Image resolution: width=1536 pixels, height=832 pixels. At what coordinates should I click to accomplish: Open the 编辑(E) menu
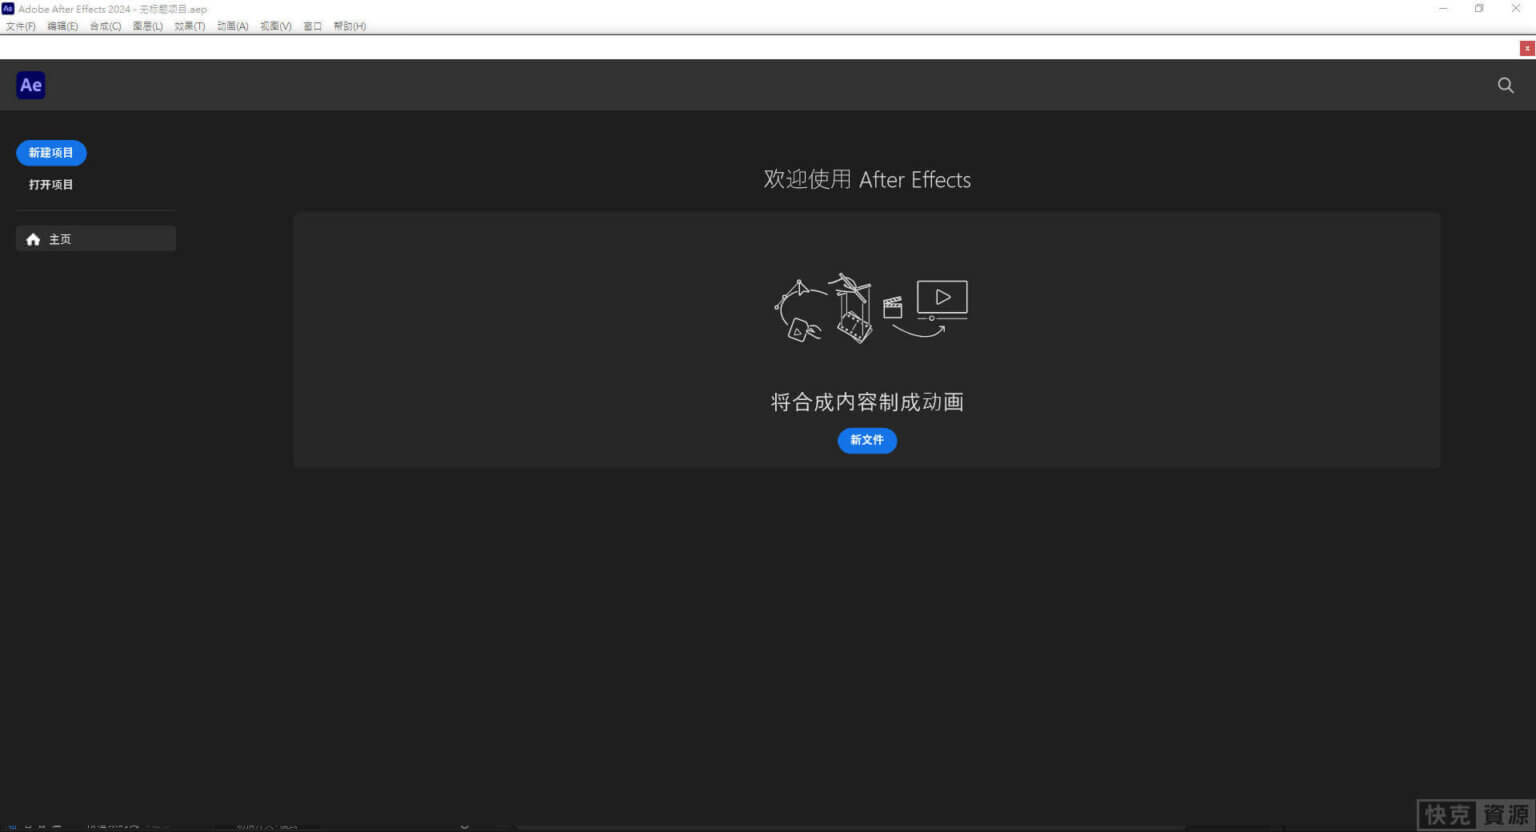(62, 26)
